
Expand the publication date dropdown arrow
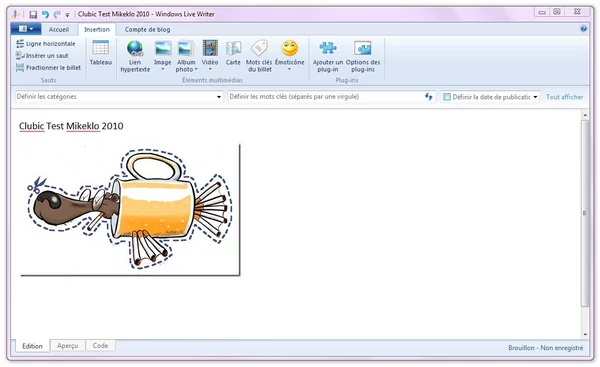coord(535,97)
